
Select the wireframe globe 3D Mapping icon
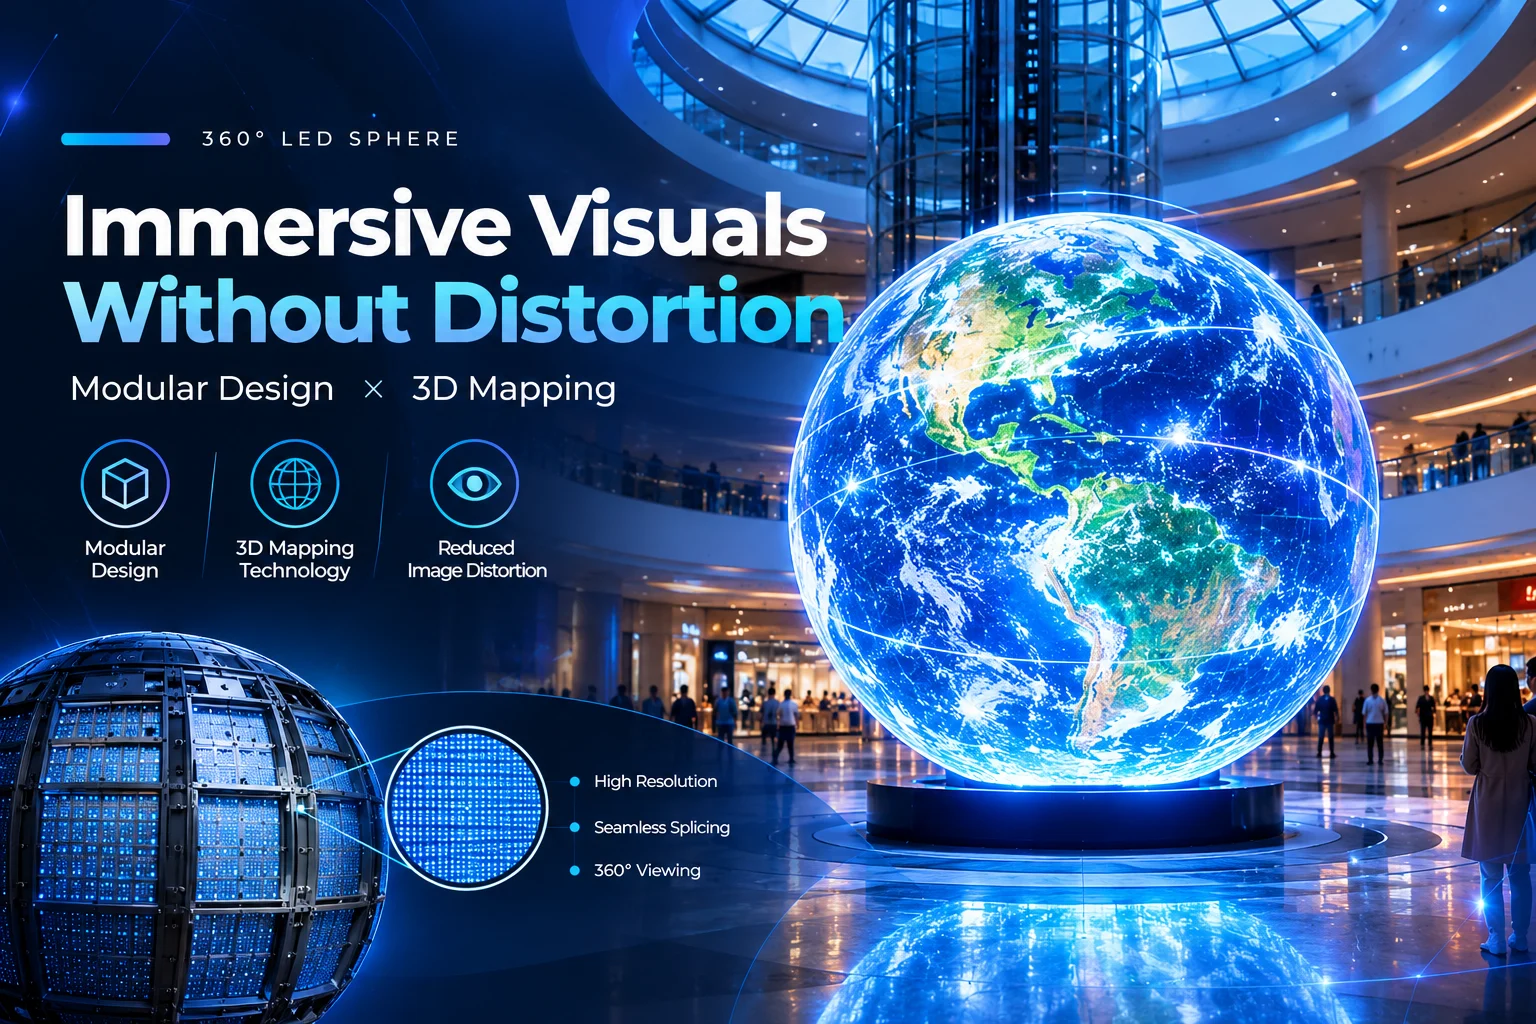(x=295, y=484)
